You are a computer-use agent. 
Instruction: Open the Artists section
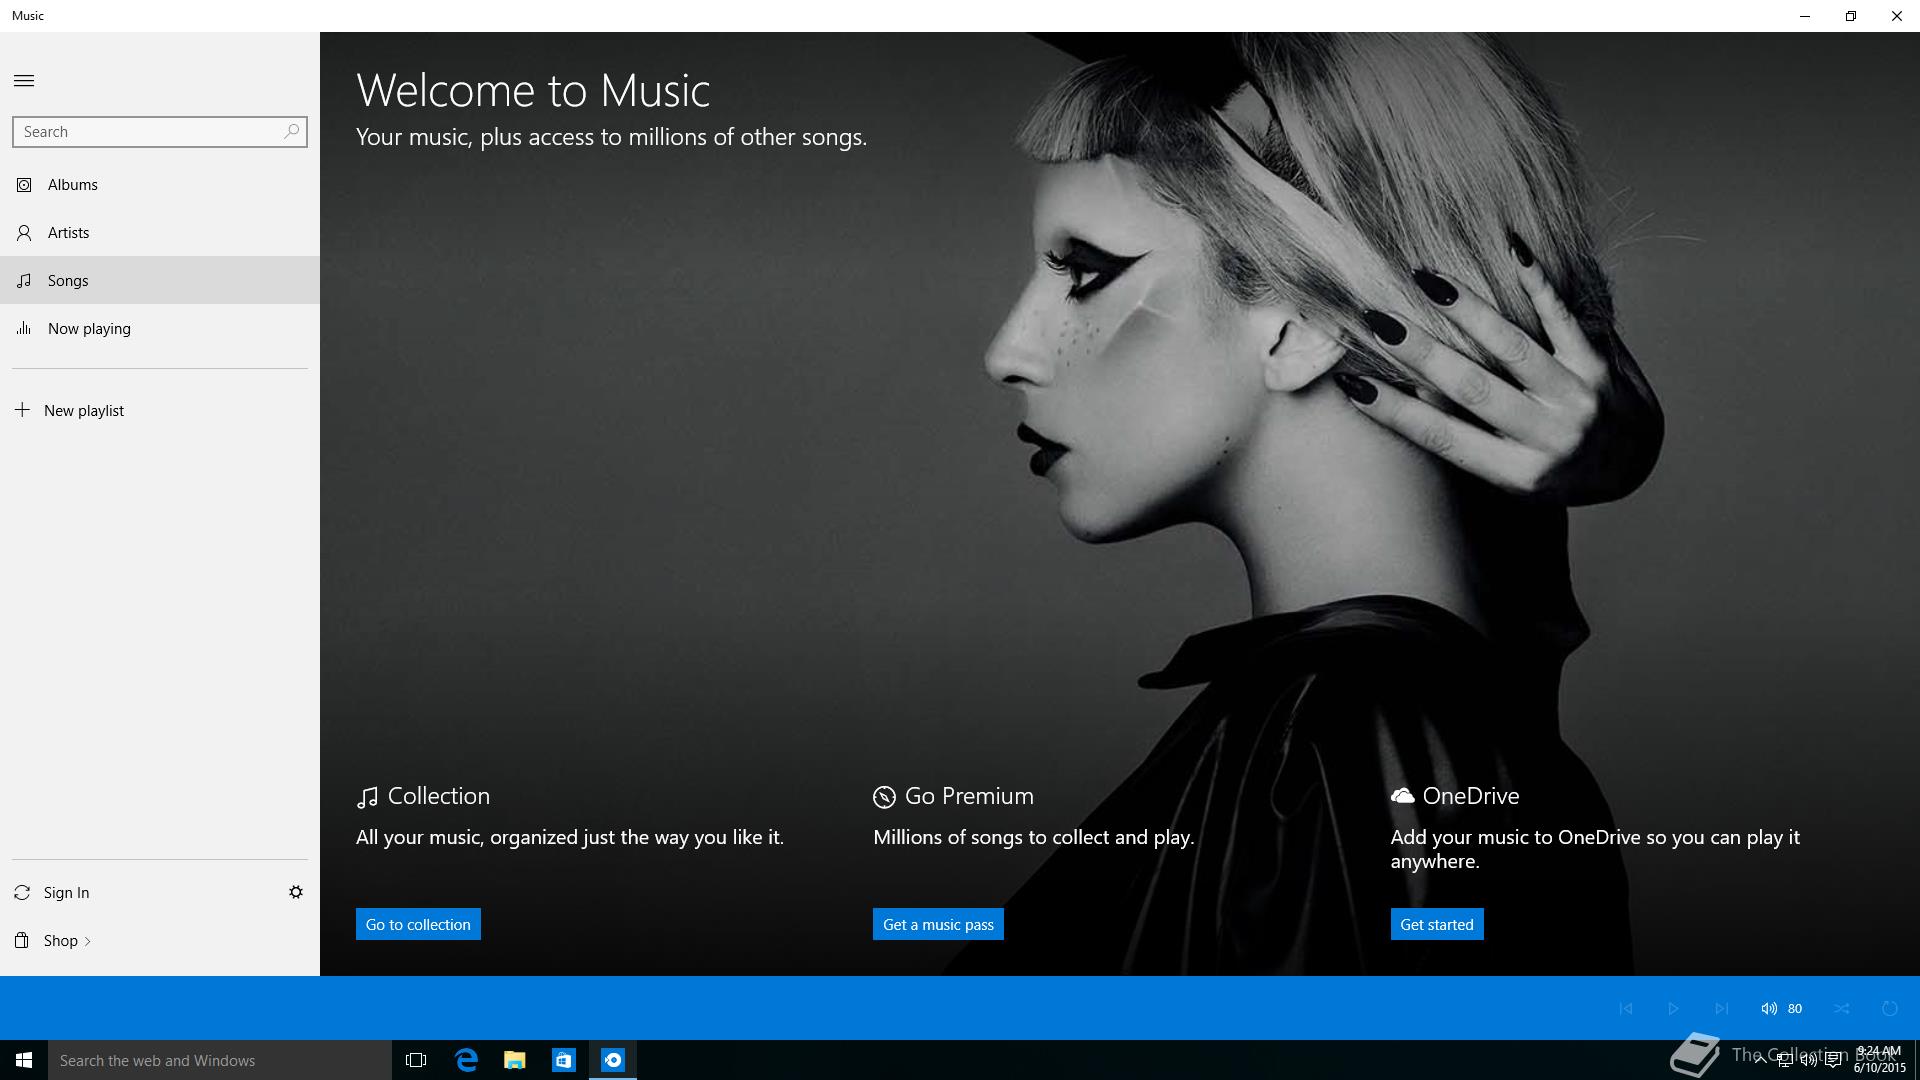[x=68, y=233]
